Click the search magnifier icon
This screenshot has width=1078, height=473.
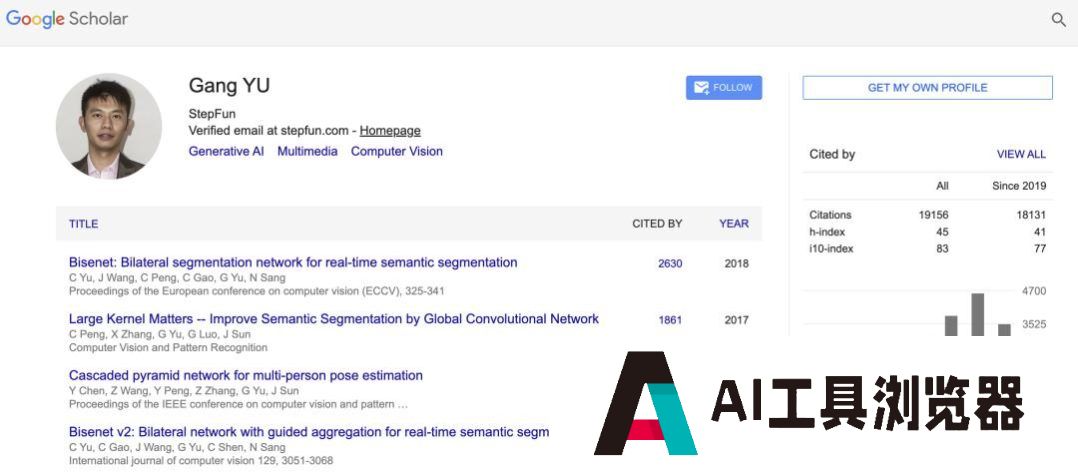click(x=1059, y=20)
